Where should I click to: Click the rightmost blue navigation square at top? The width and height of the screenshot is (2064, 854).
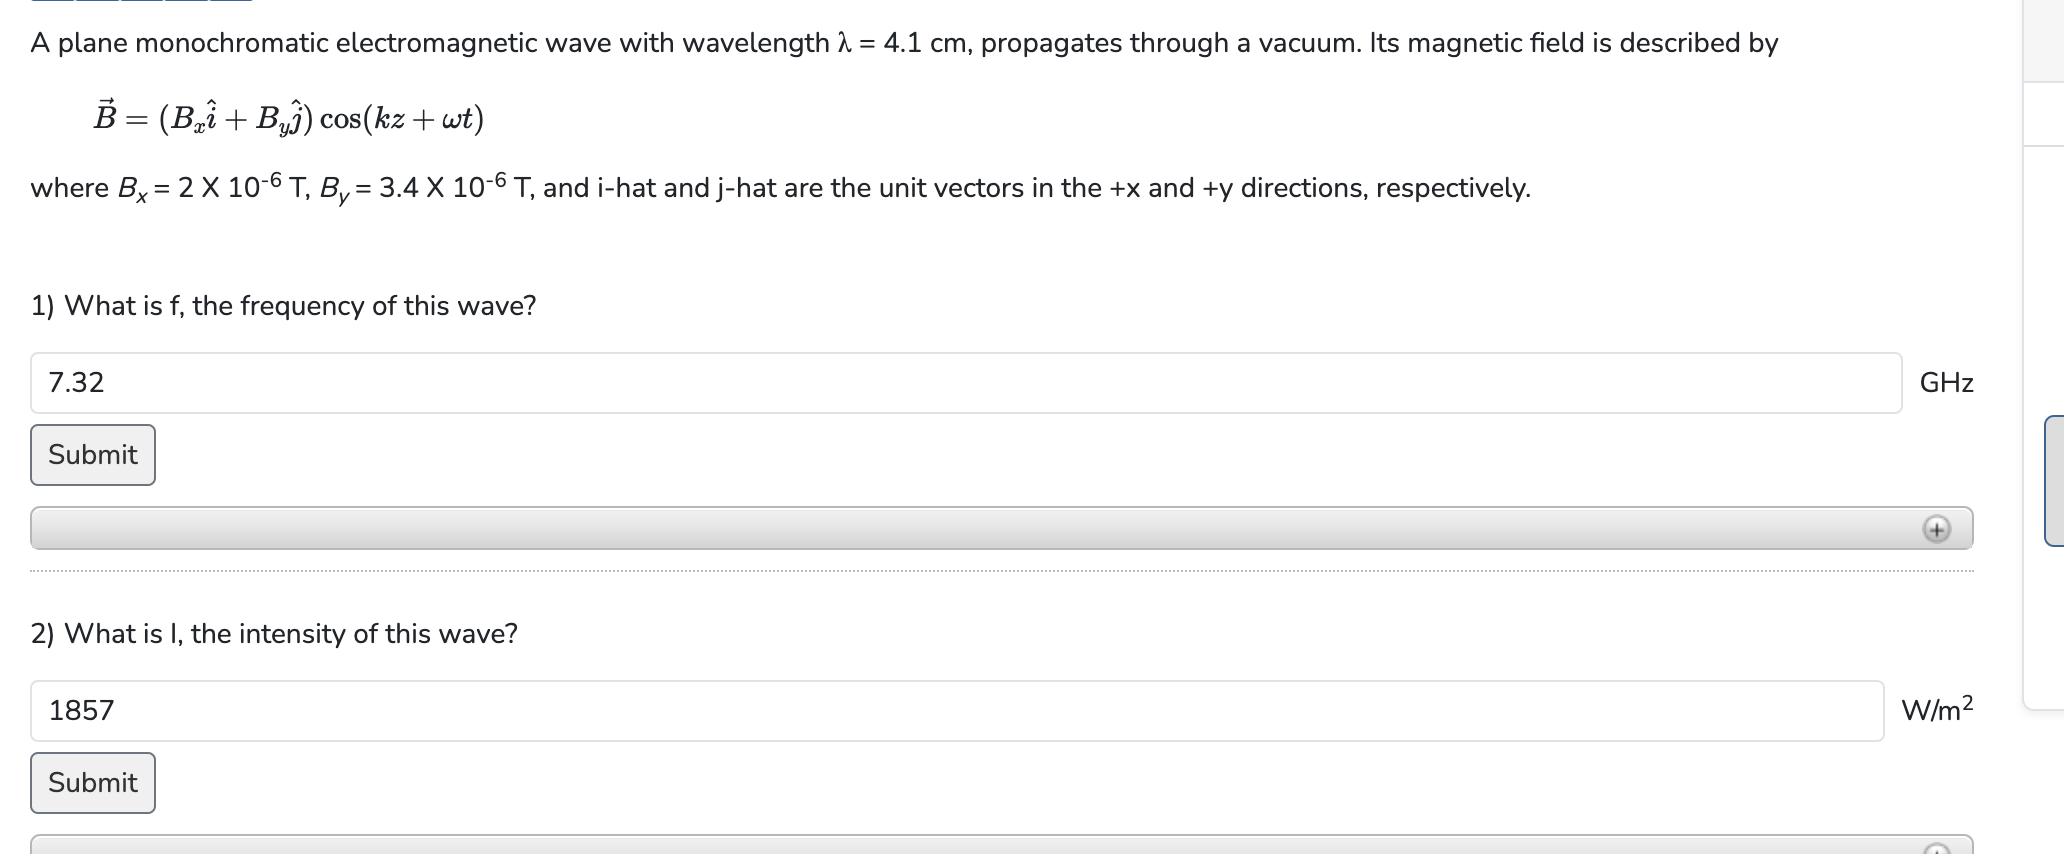pos(231,3)
